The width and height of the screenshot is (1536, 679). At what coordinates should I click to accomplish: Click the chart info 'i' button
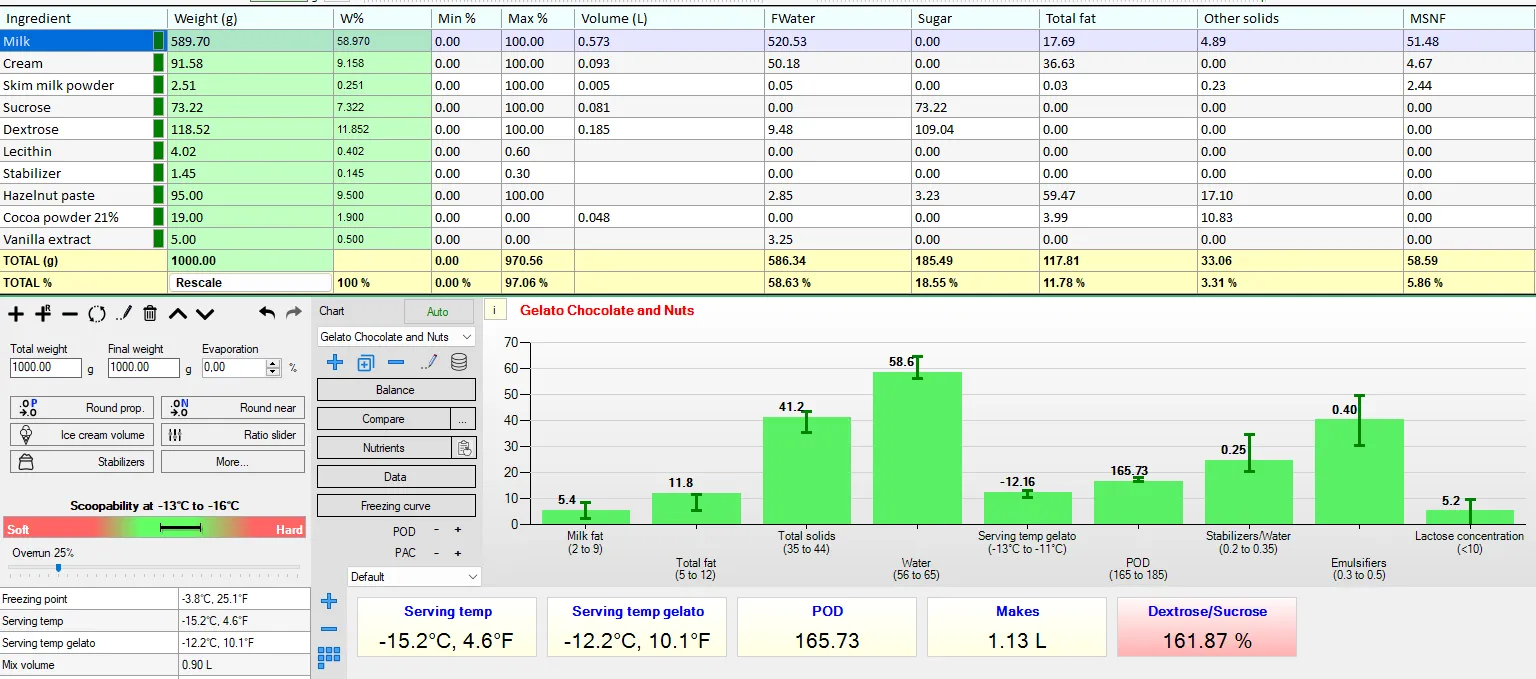click(494, 310)
